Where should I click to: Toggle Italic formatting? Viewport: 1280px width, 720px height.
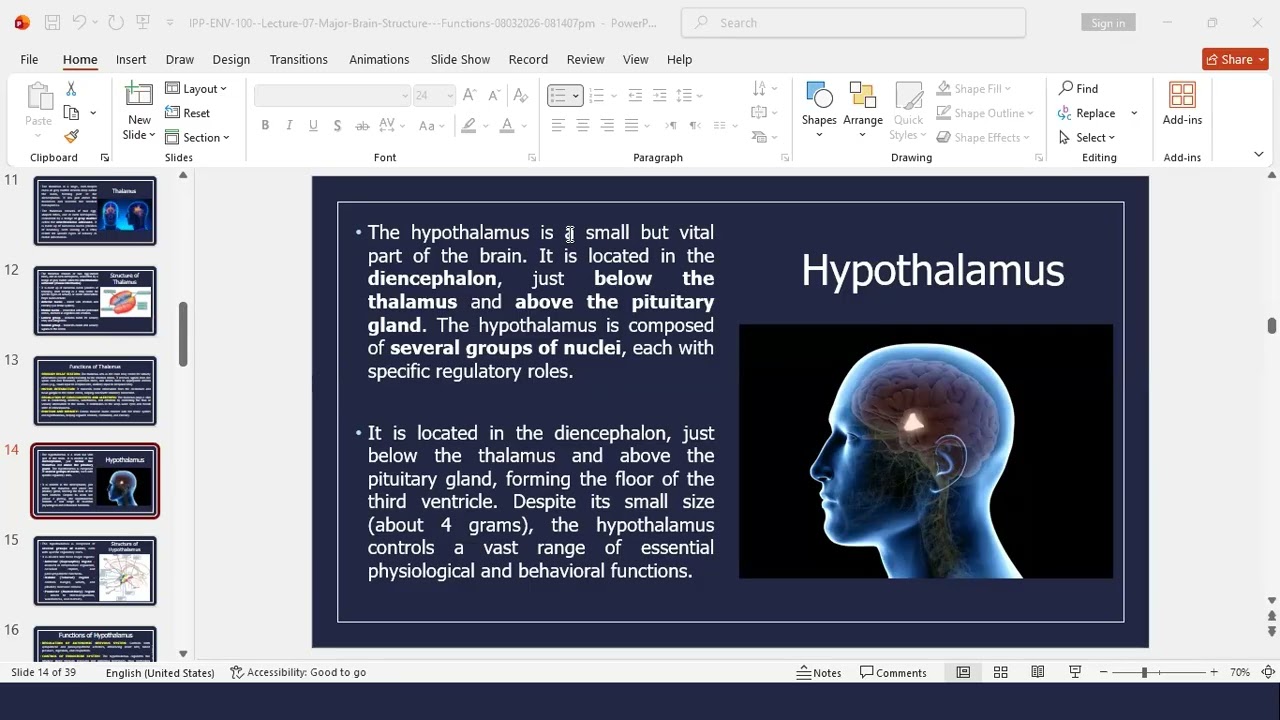pos(289,125)
